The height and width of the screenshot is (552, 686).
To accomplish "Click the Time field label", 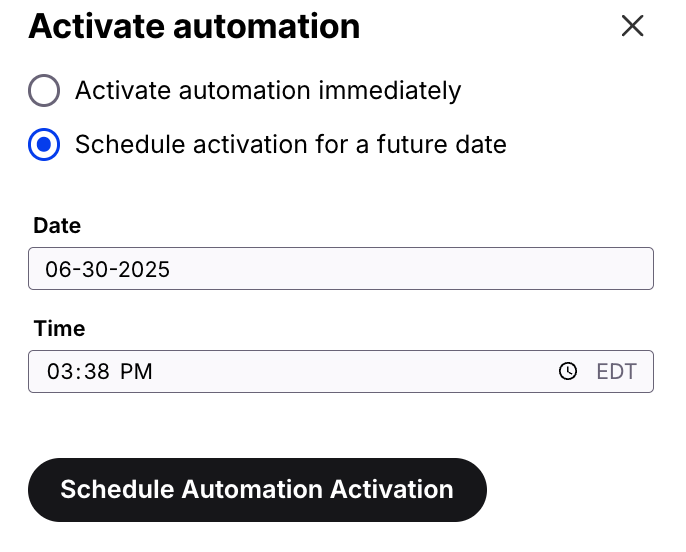I will click(59, 329).
